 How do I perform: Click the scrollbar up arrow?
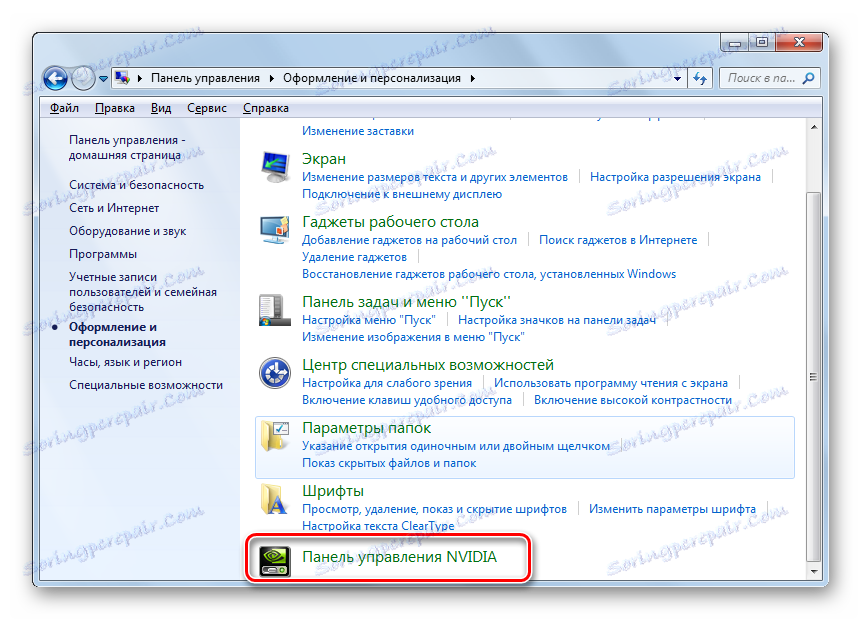click(x=814, y=128)
